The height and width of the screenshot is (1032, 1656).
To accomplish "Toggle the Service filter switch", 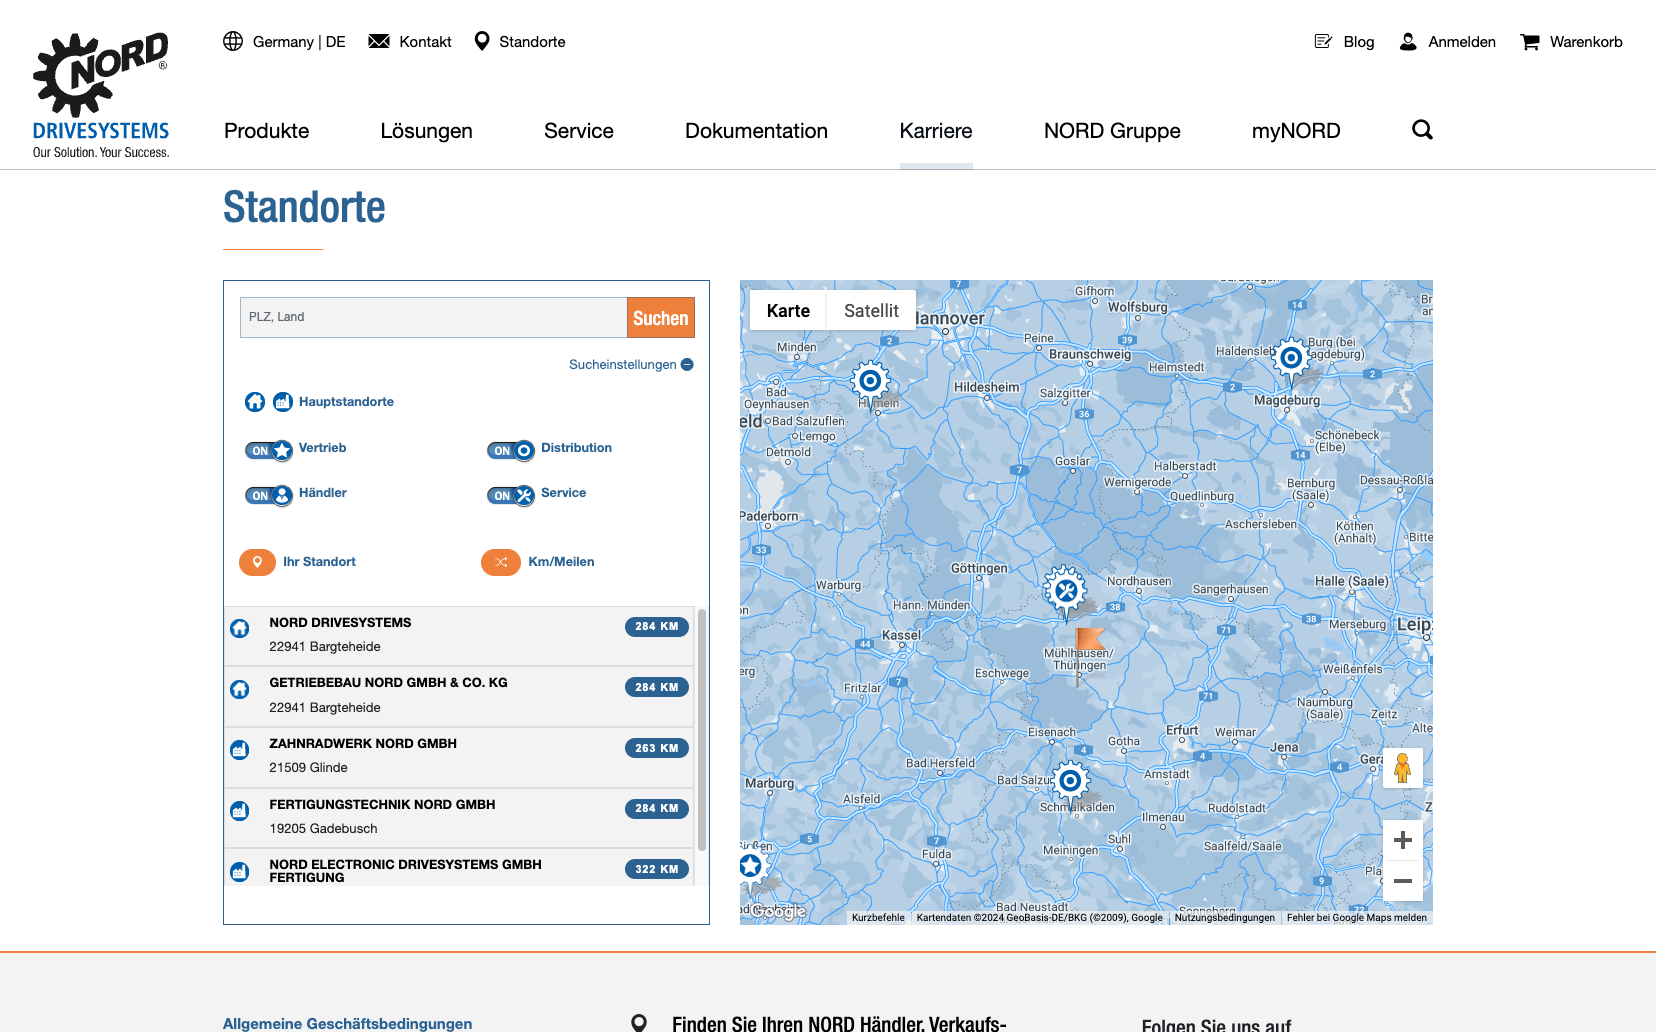I will pos(511,495).
